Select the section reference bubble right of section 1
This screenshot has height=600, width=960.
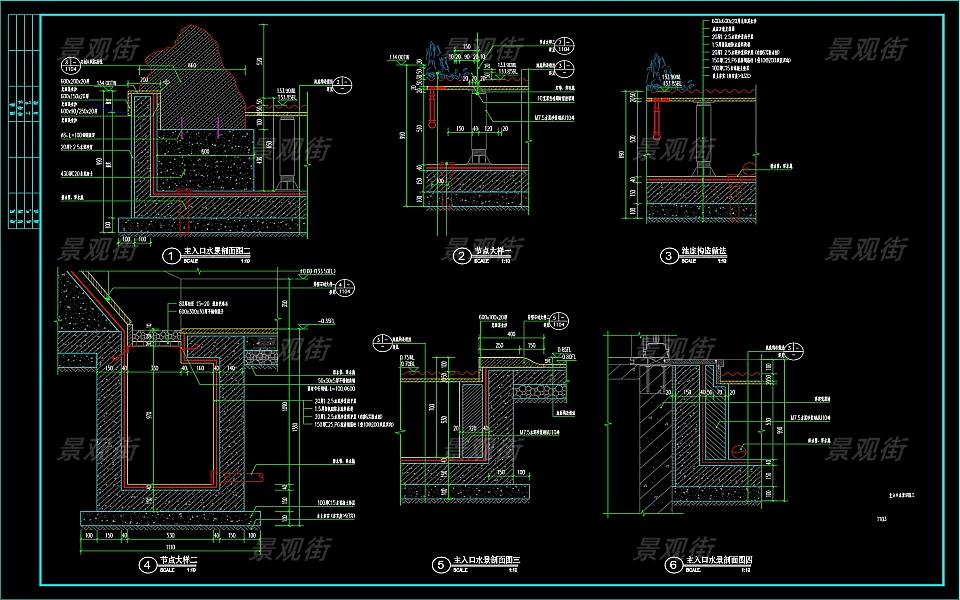click(x=341, y=84)
